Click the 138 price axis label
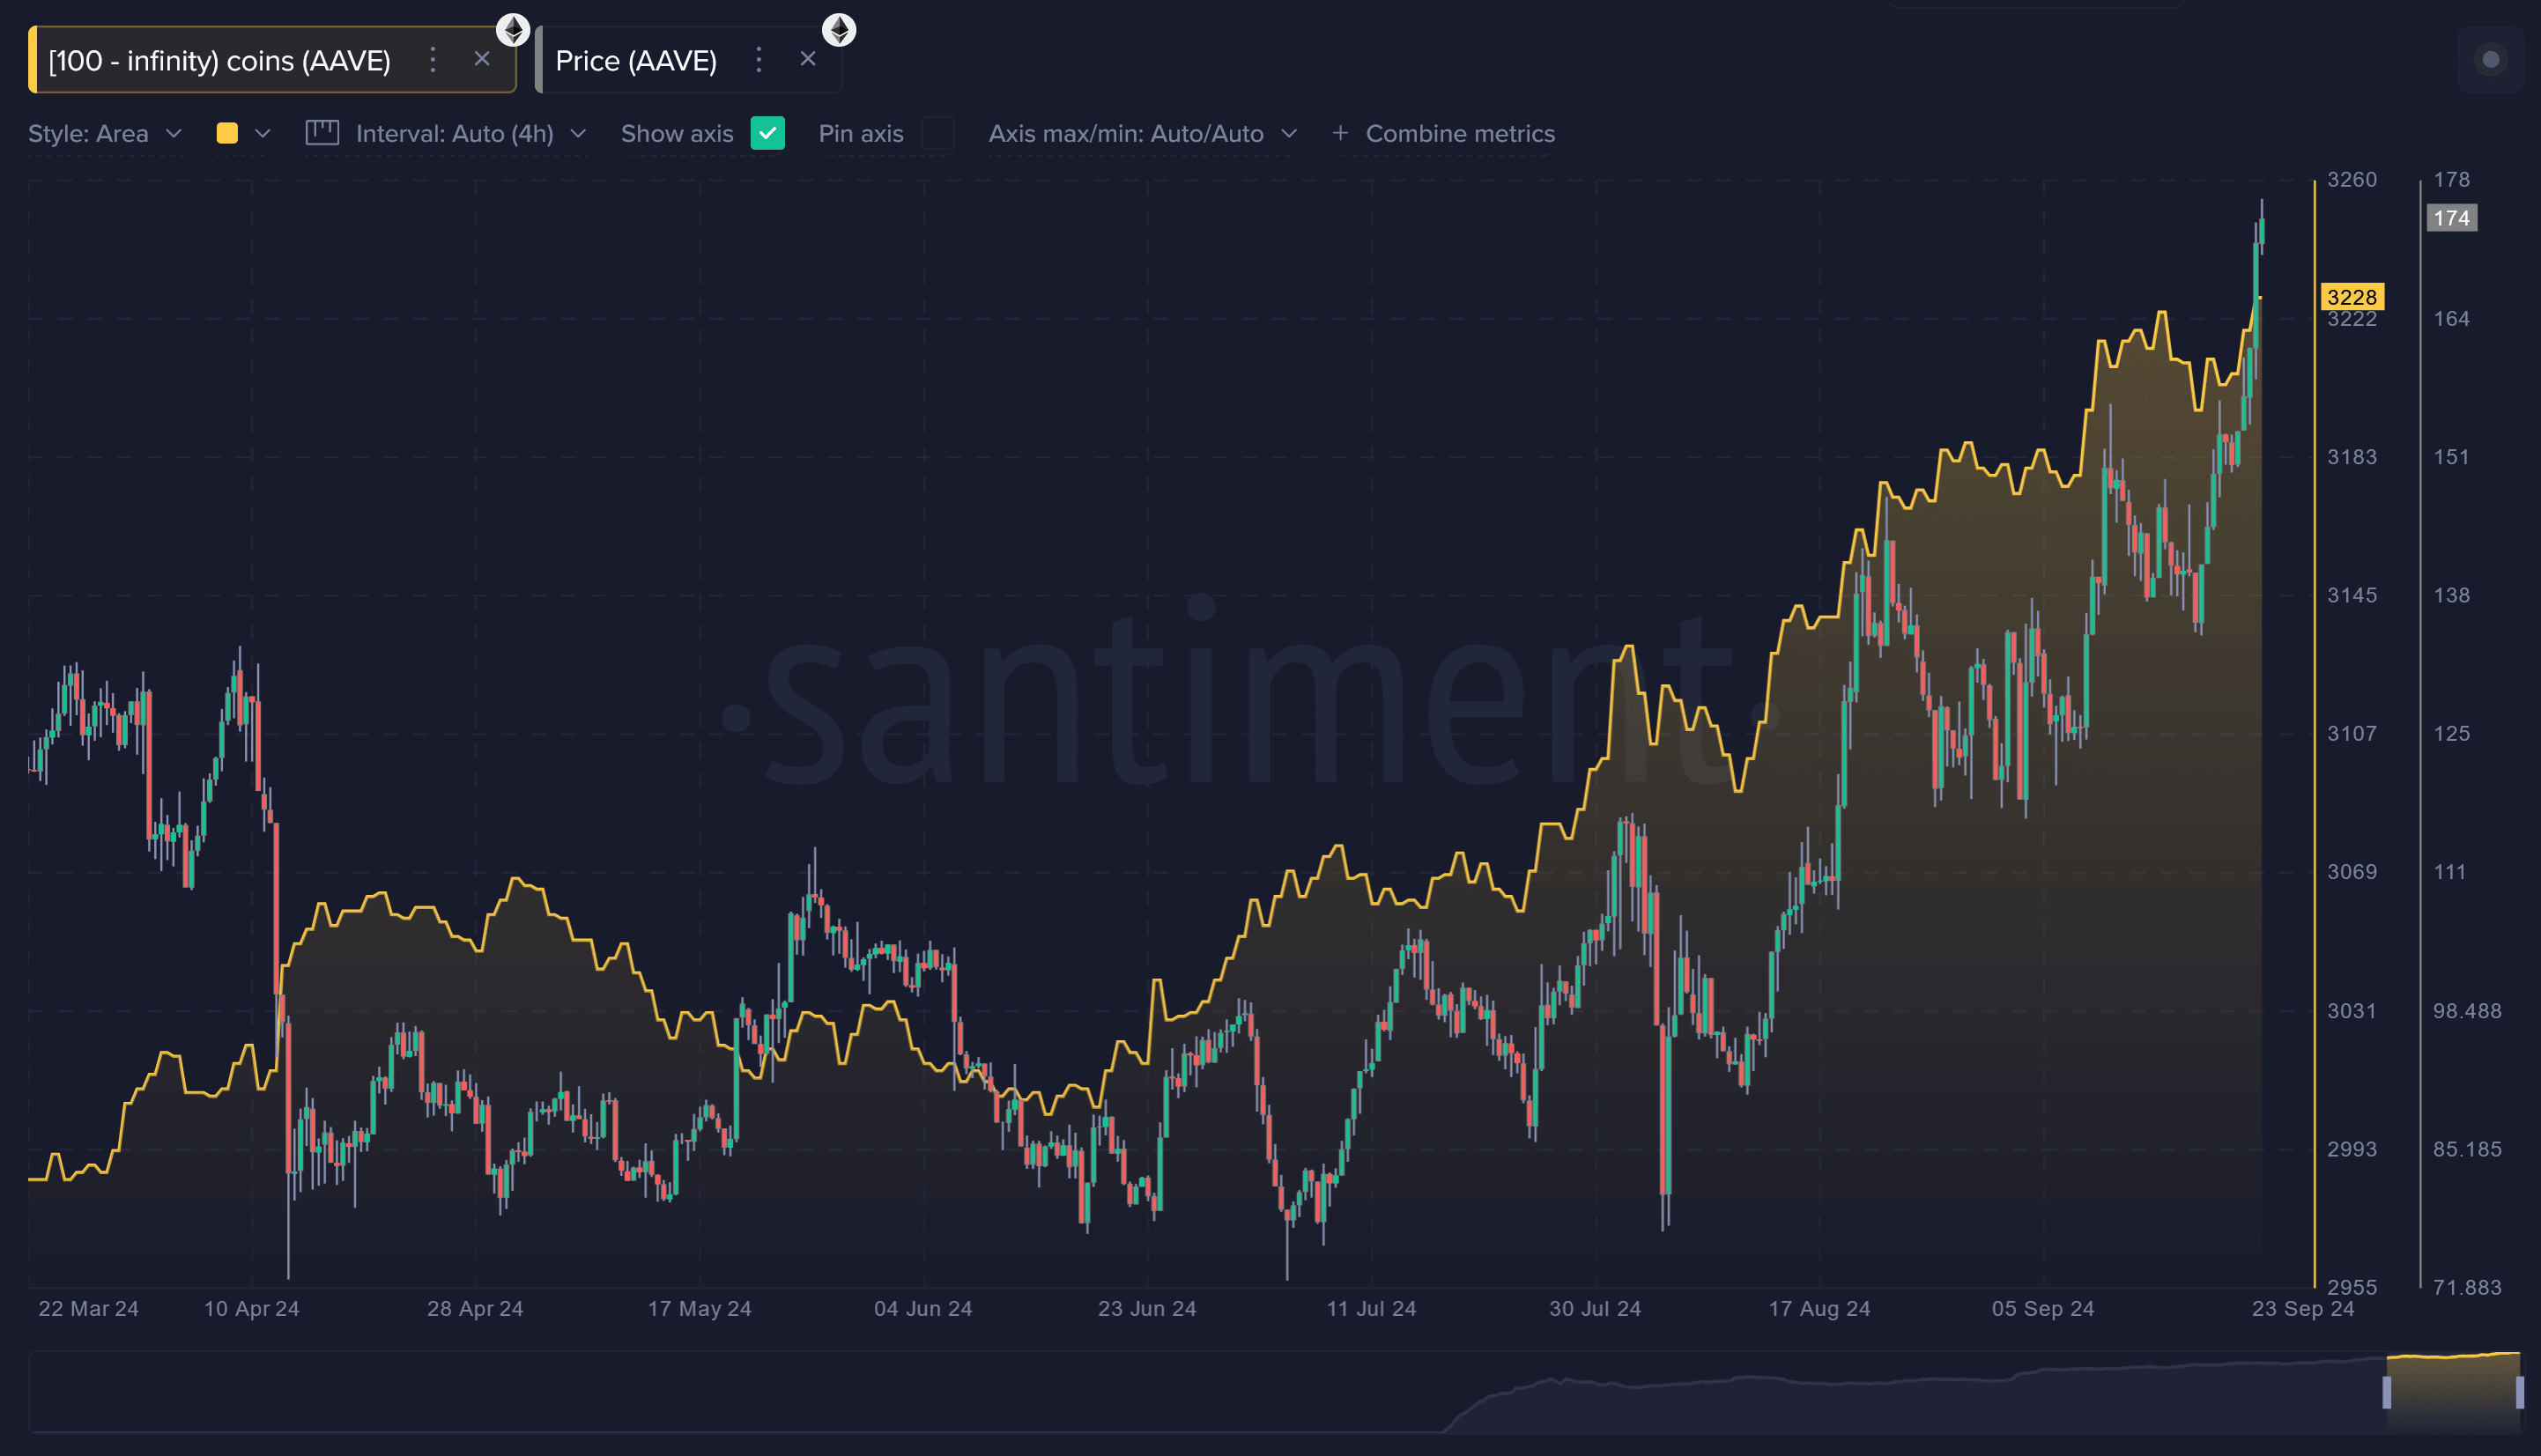Viewport: 2541px width, 1456px height. point(2451,595)
